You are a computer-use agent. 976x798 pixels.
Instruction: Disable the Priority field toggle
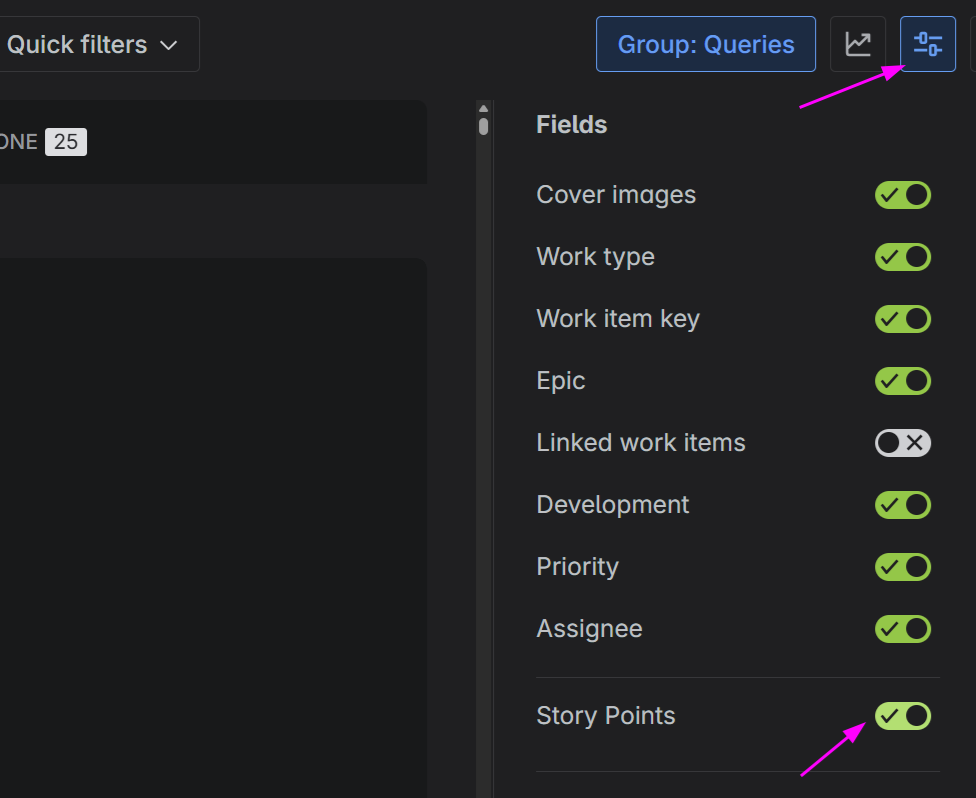[902, 567]
